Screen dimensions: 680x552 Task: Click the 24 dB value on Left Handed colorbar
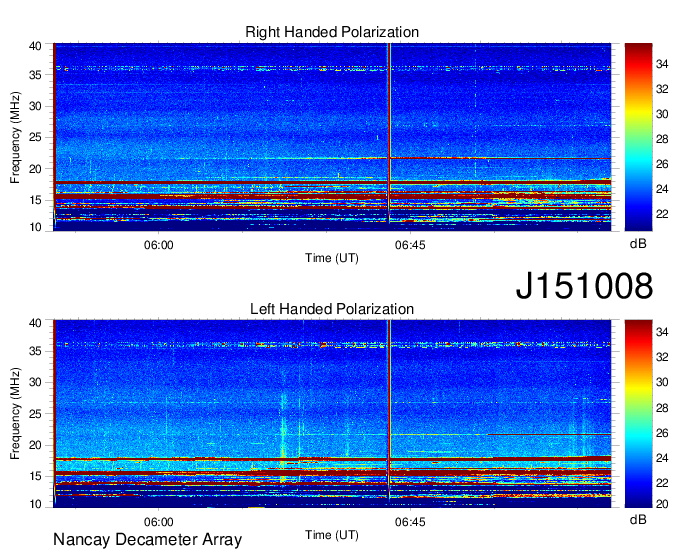click(662, 458)
